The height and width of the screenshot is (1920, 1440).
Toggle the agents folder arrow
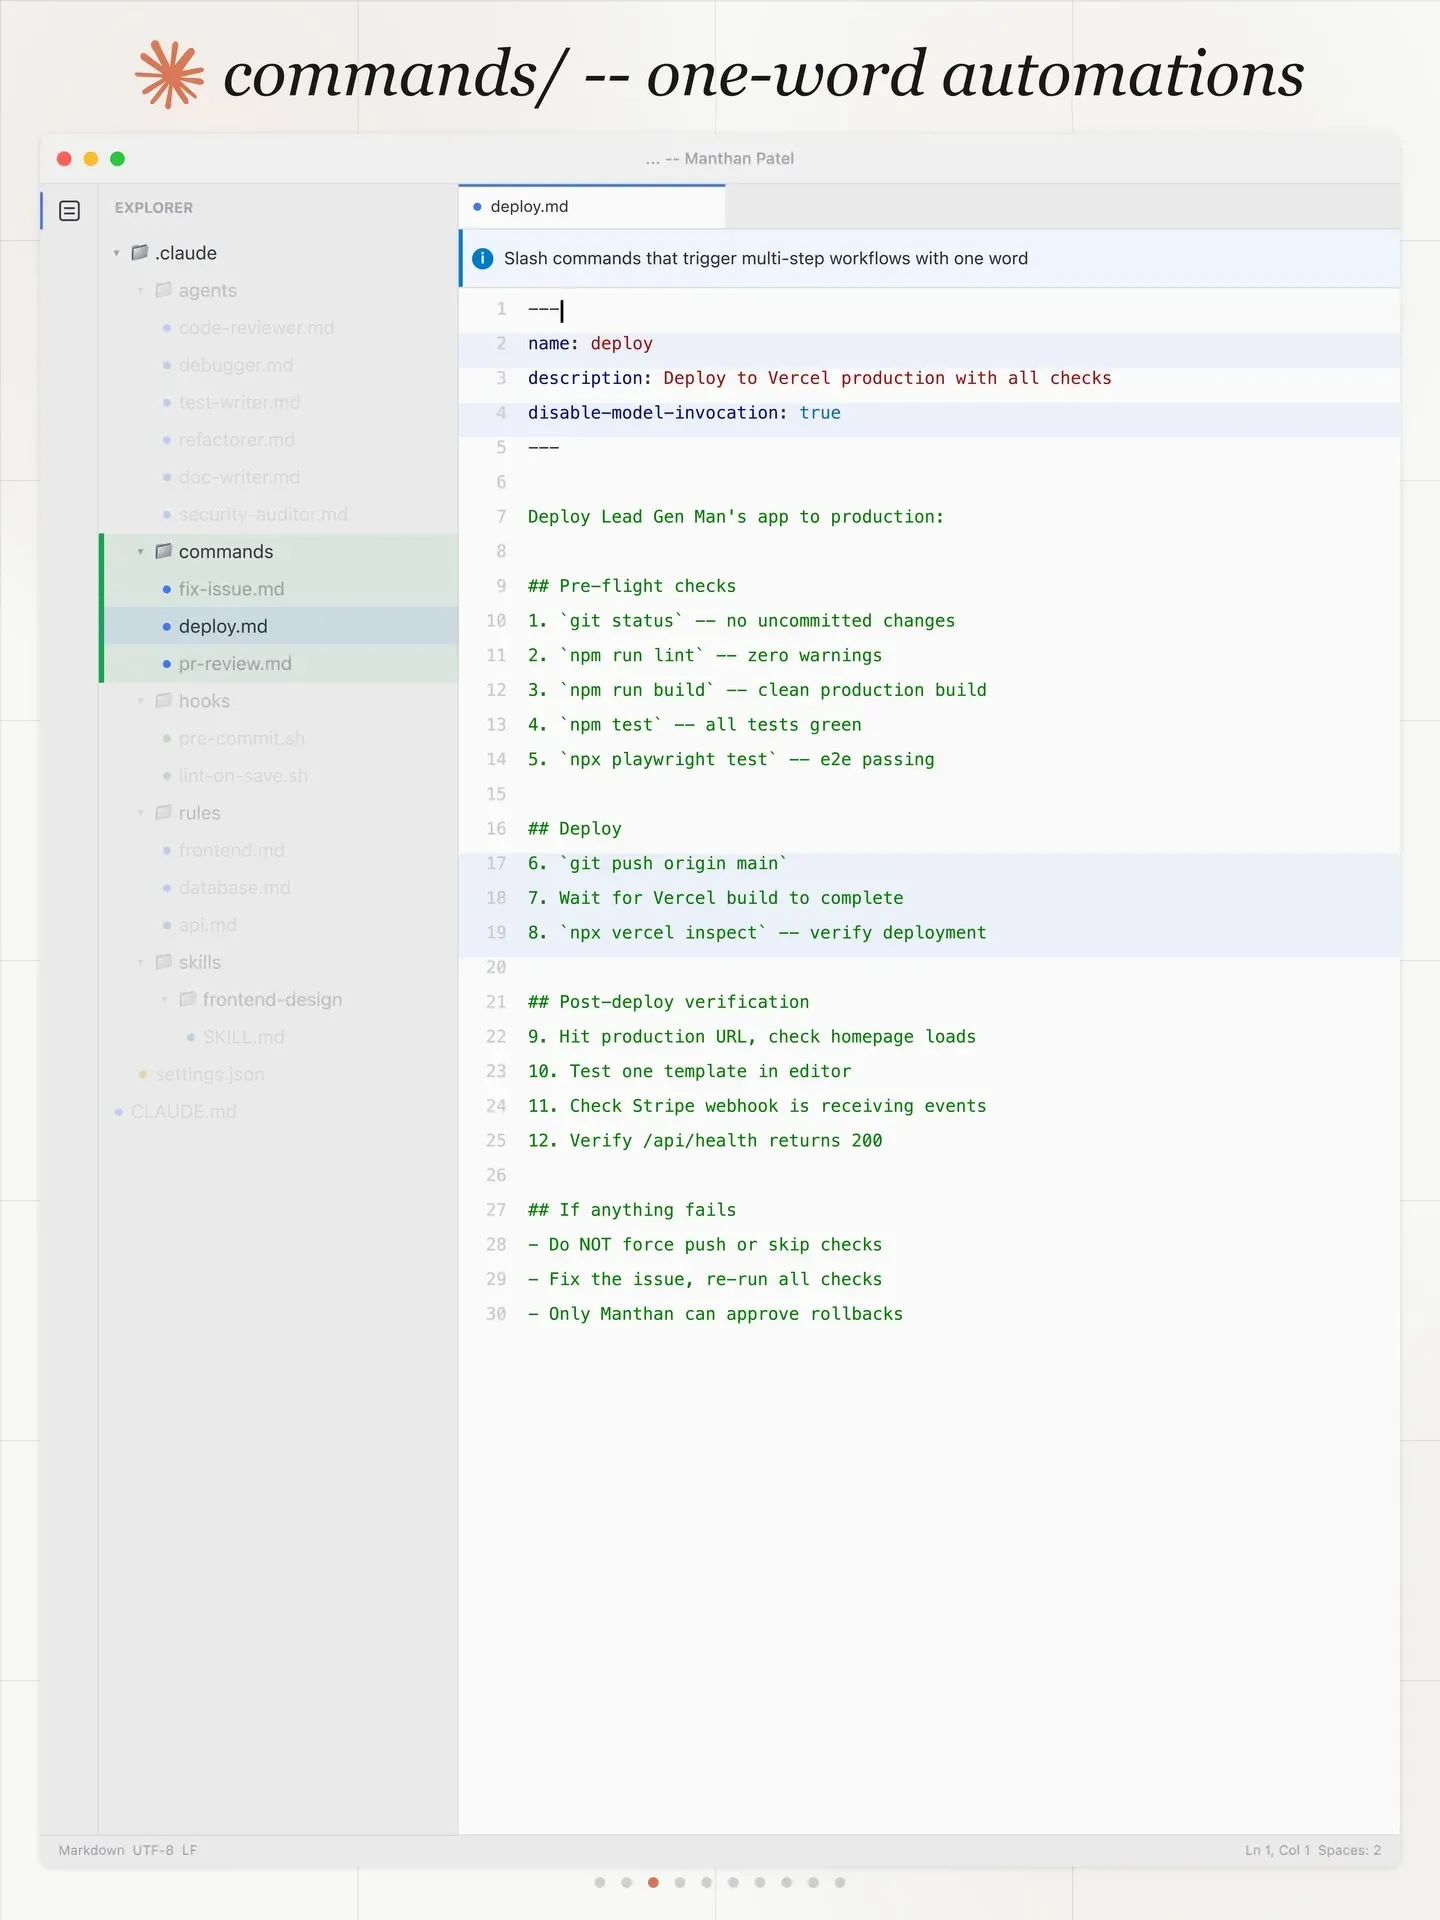(141, 291)
